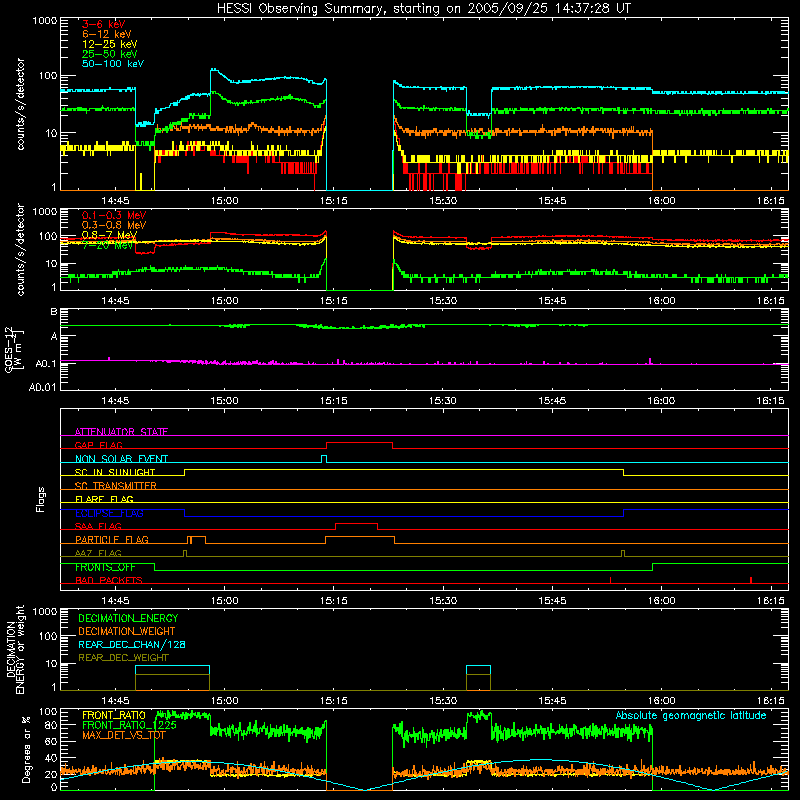Image resolution: width=800 pixels, height=800 pixels.
Task: Select the 6-12 keV legend label
Action: (107, 34)
